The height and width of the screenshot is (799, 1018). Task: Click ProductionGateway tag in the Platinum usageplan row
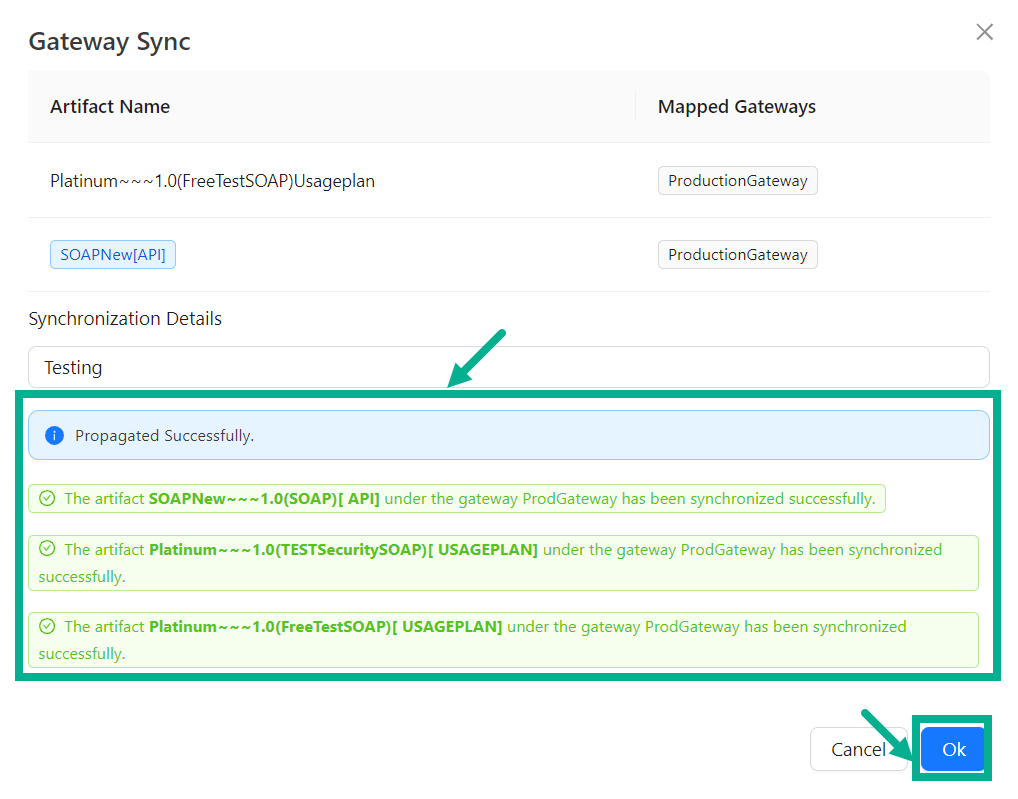tap(737, 181)
